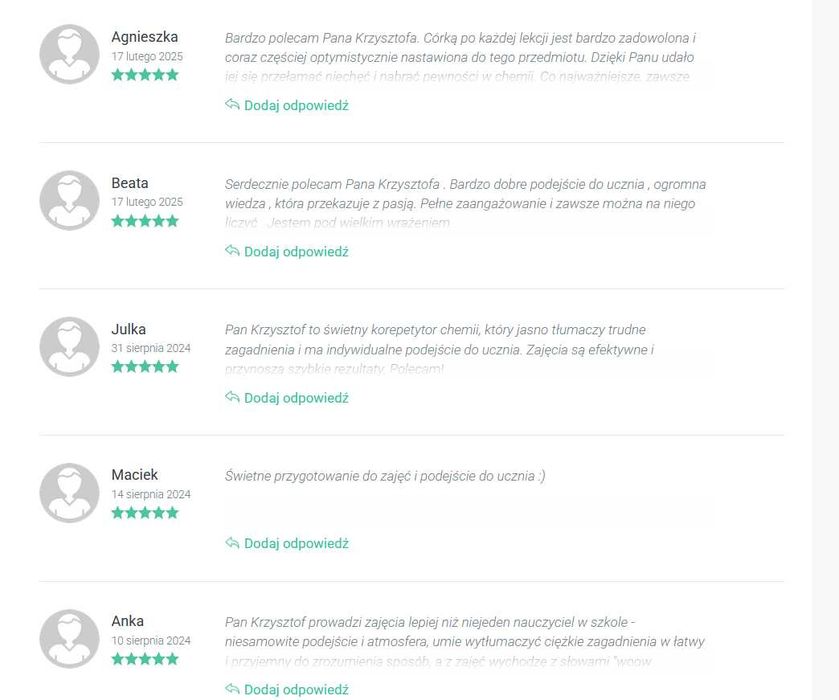This screenshot has height=700, width=839.
Task: Click the reviewer name Maciek
Action: tap(134, 475)
